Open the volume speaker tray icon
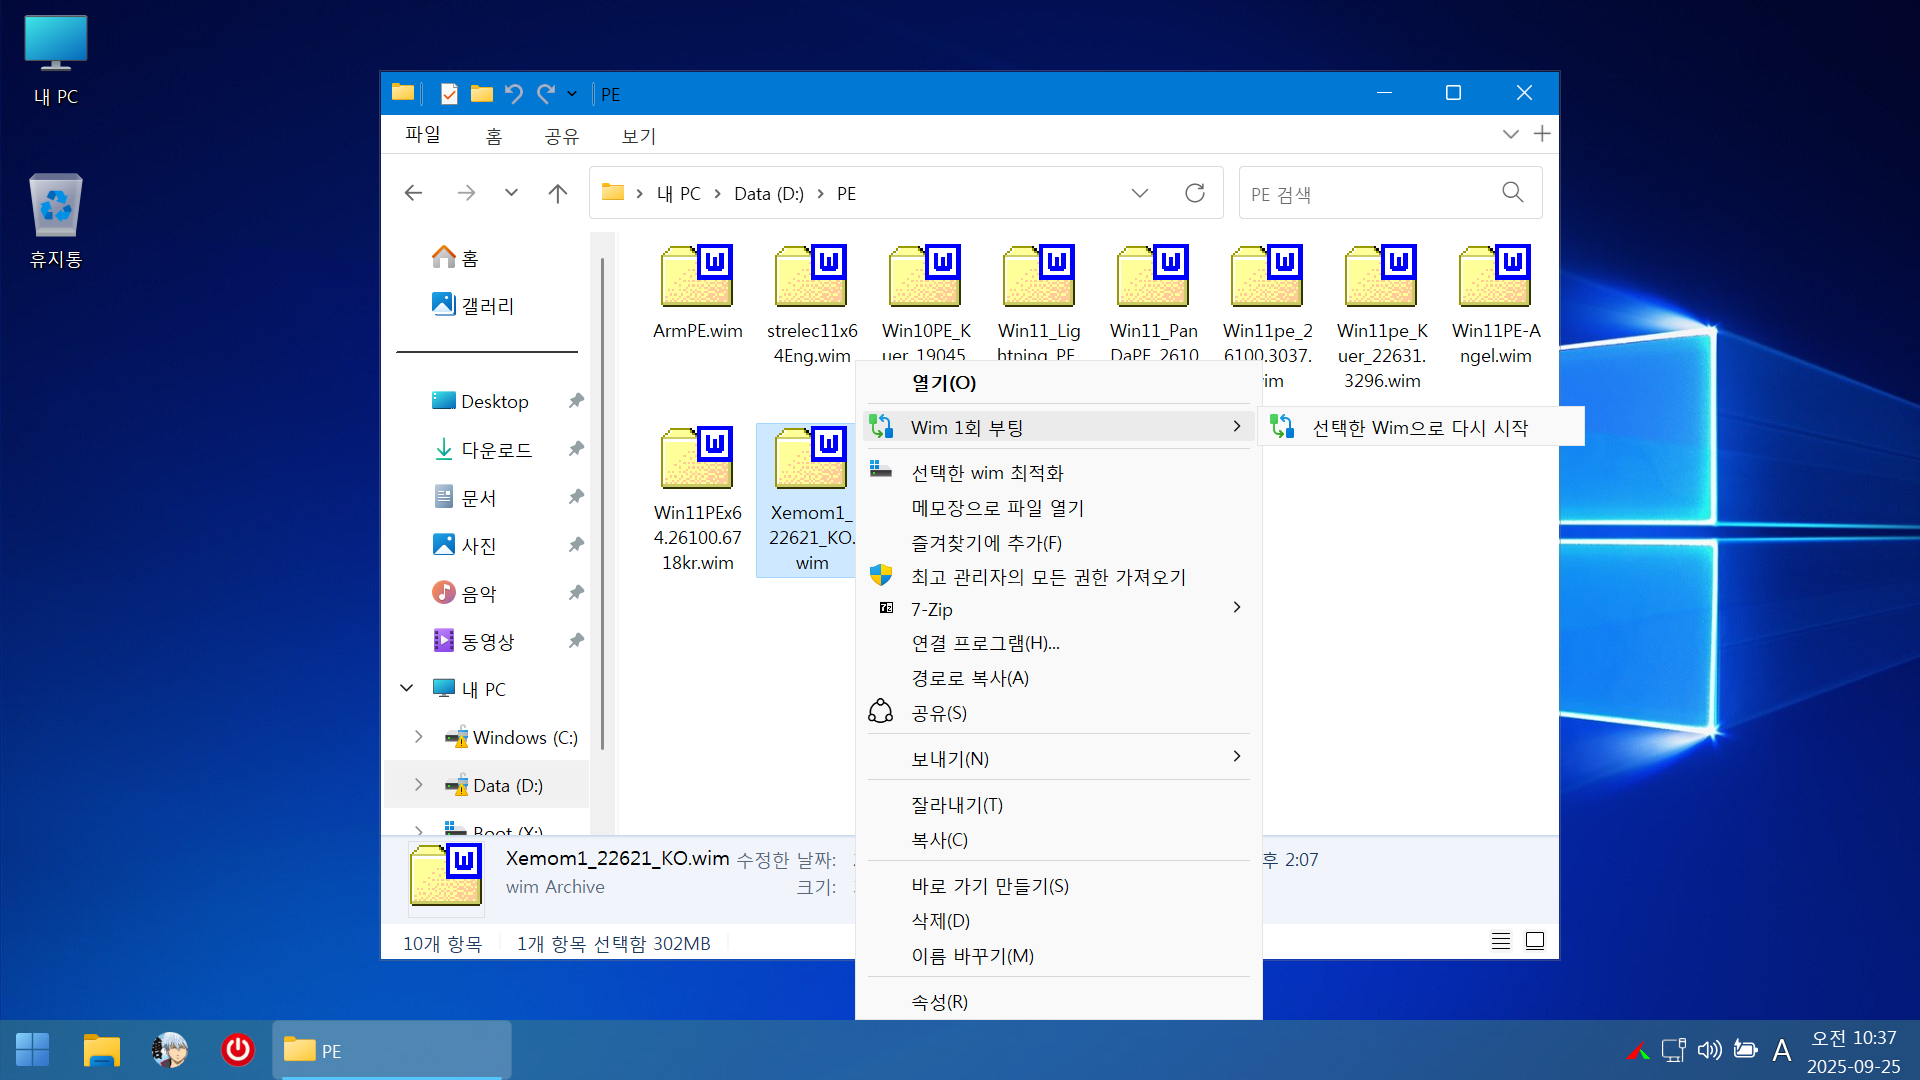Screen dimensions: 1920x1080 coord(1709,1049)
